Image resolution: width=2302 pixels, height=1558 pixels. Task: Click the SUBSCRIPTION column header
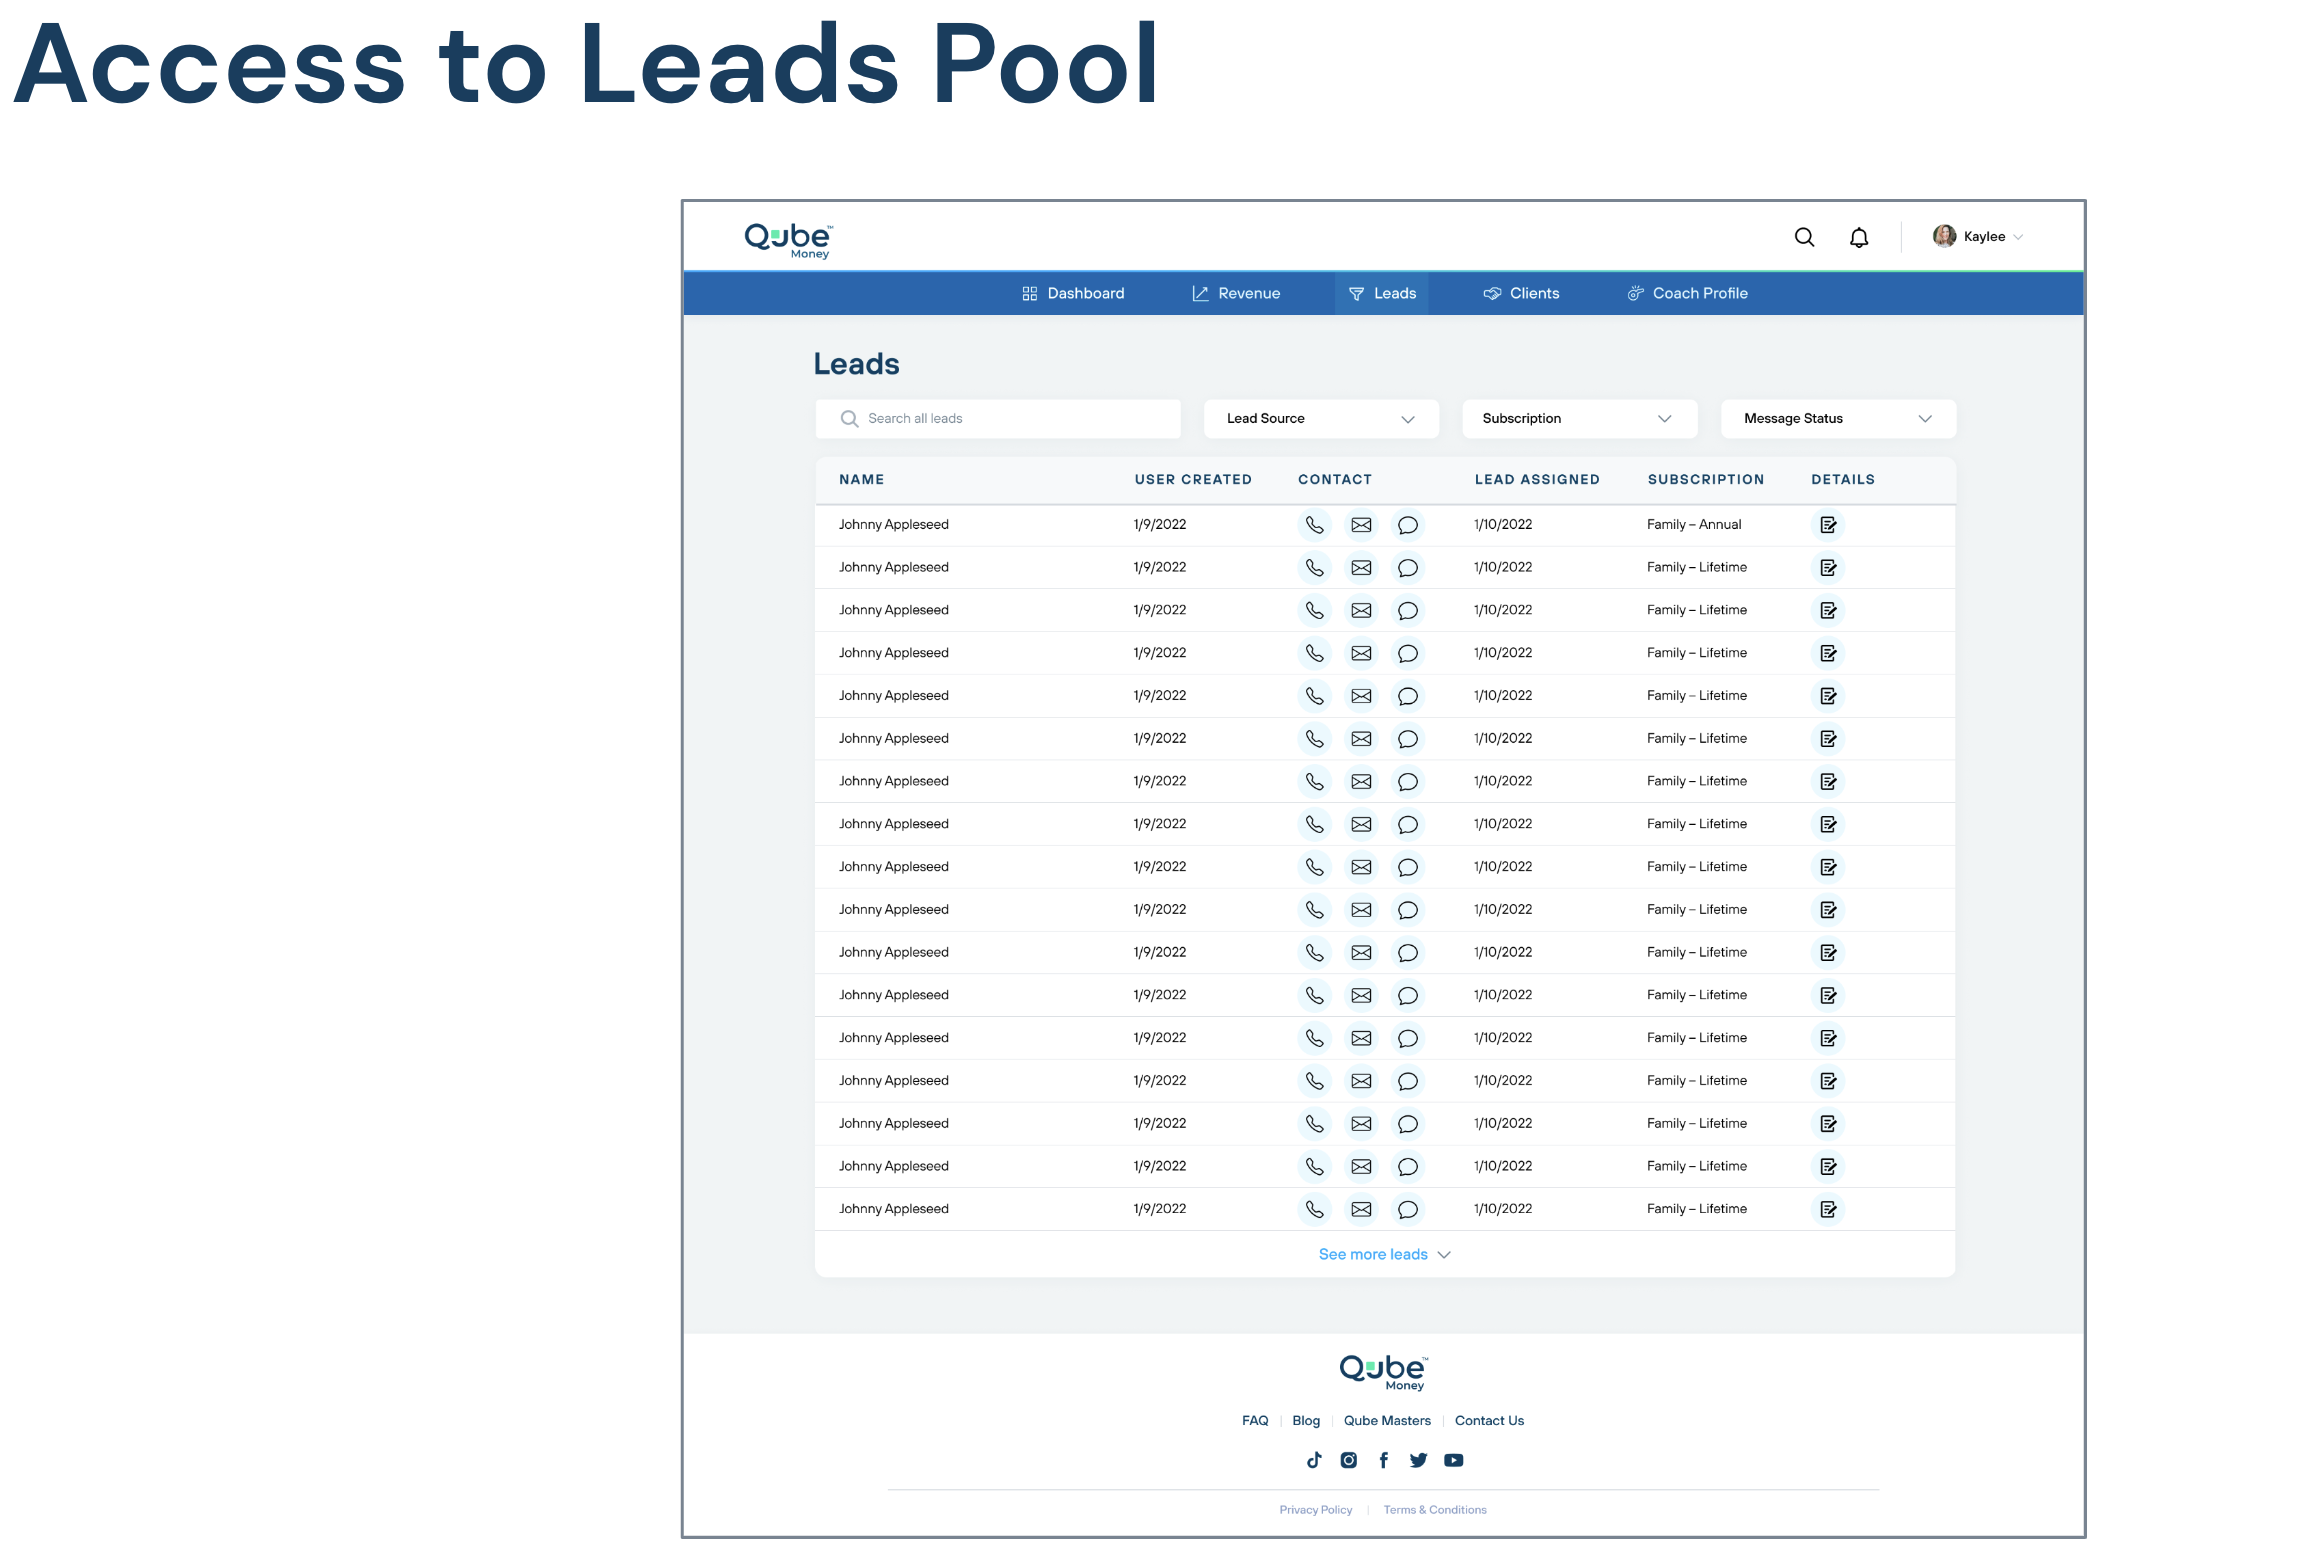(1706, 480)
